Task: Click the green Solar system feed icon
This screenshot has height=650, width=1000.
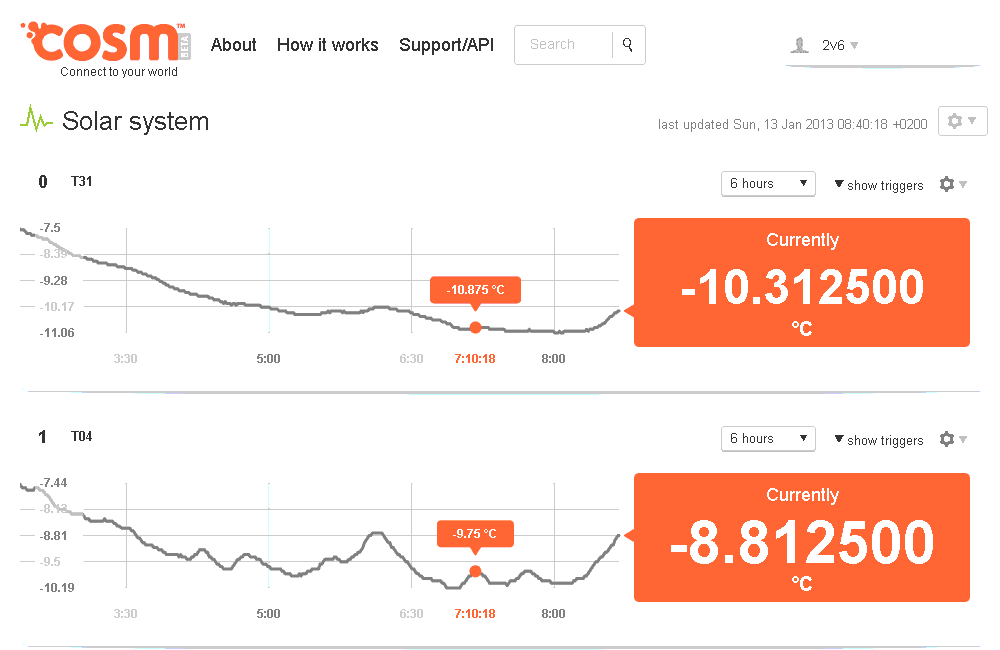Action: click(x=37, y=120)
